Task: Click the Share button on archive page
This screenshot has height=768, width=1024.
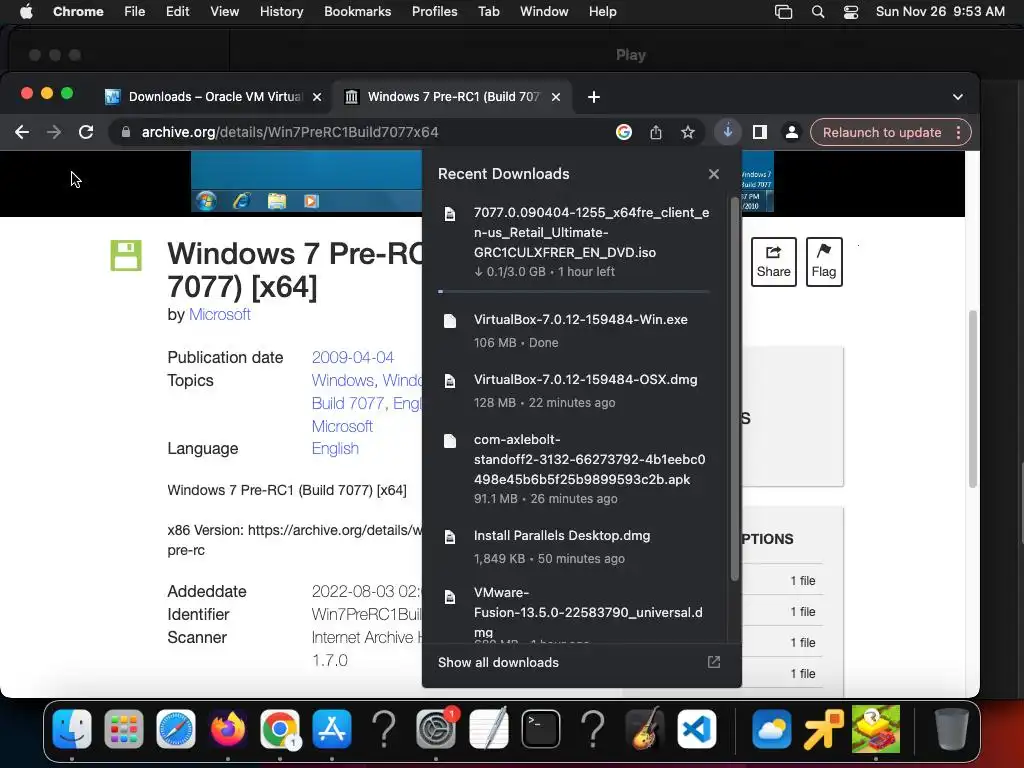Action: click(773, 262)
